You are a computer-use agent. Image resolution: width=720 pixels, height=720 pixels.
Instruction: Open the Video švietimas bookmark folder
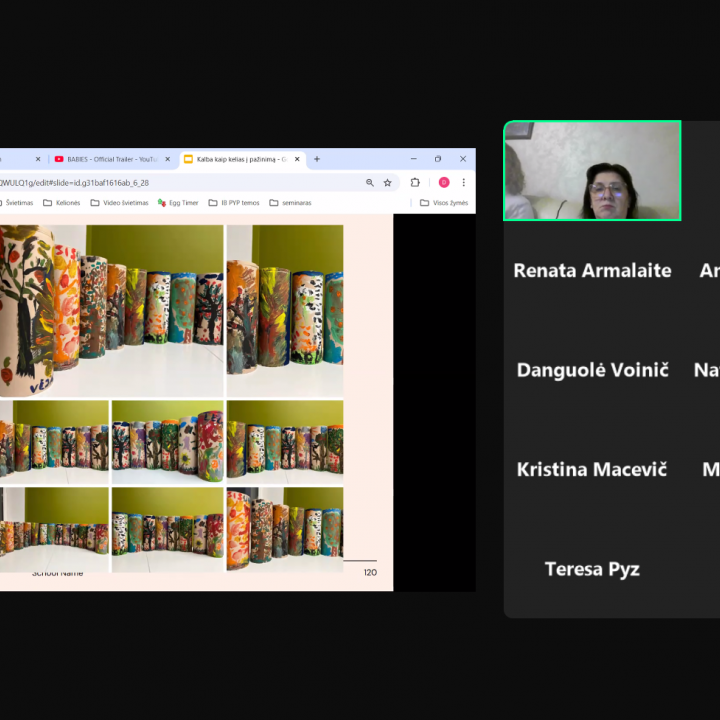coord(119,203)
